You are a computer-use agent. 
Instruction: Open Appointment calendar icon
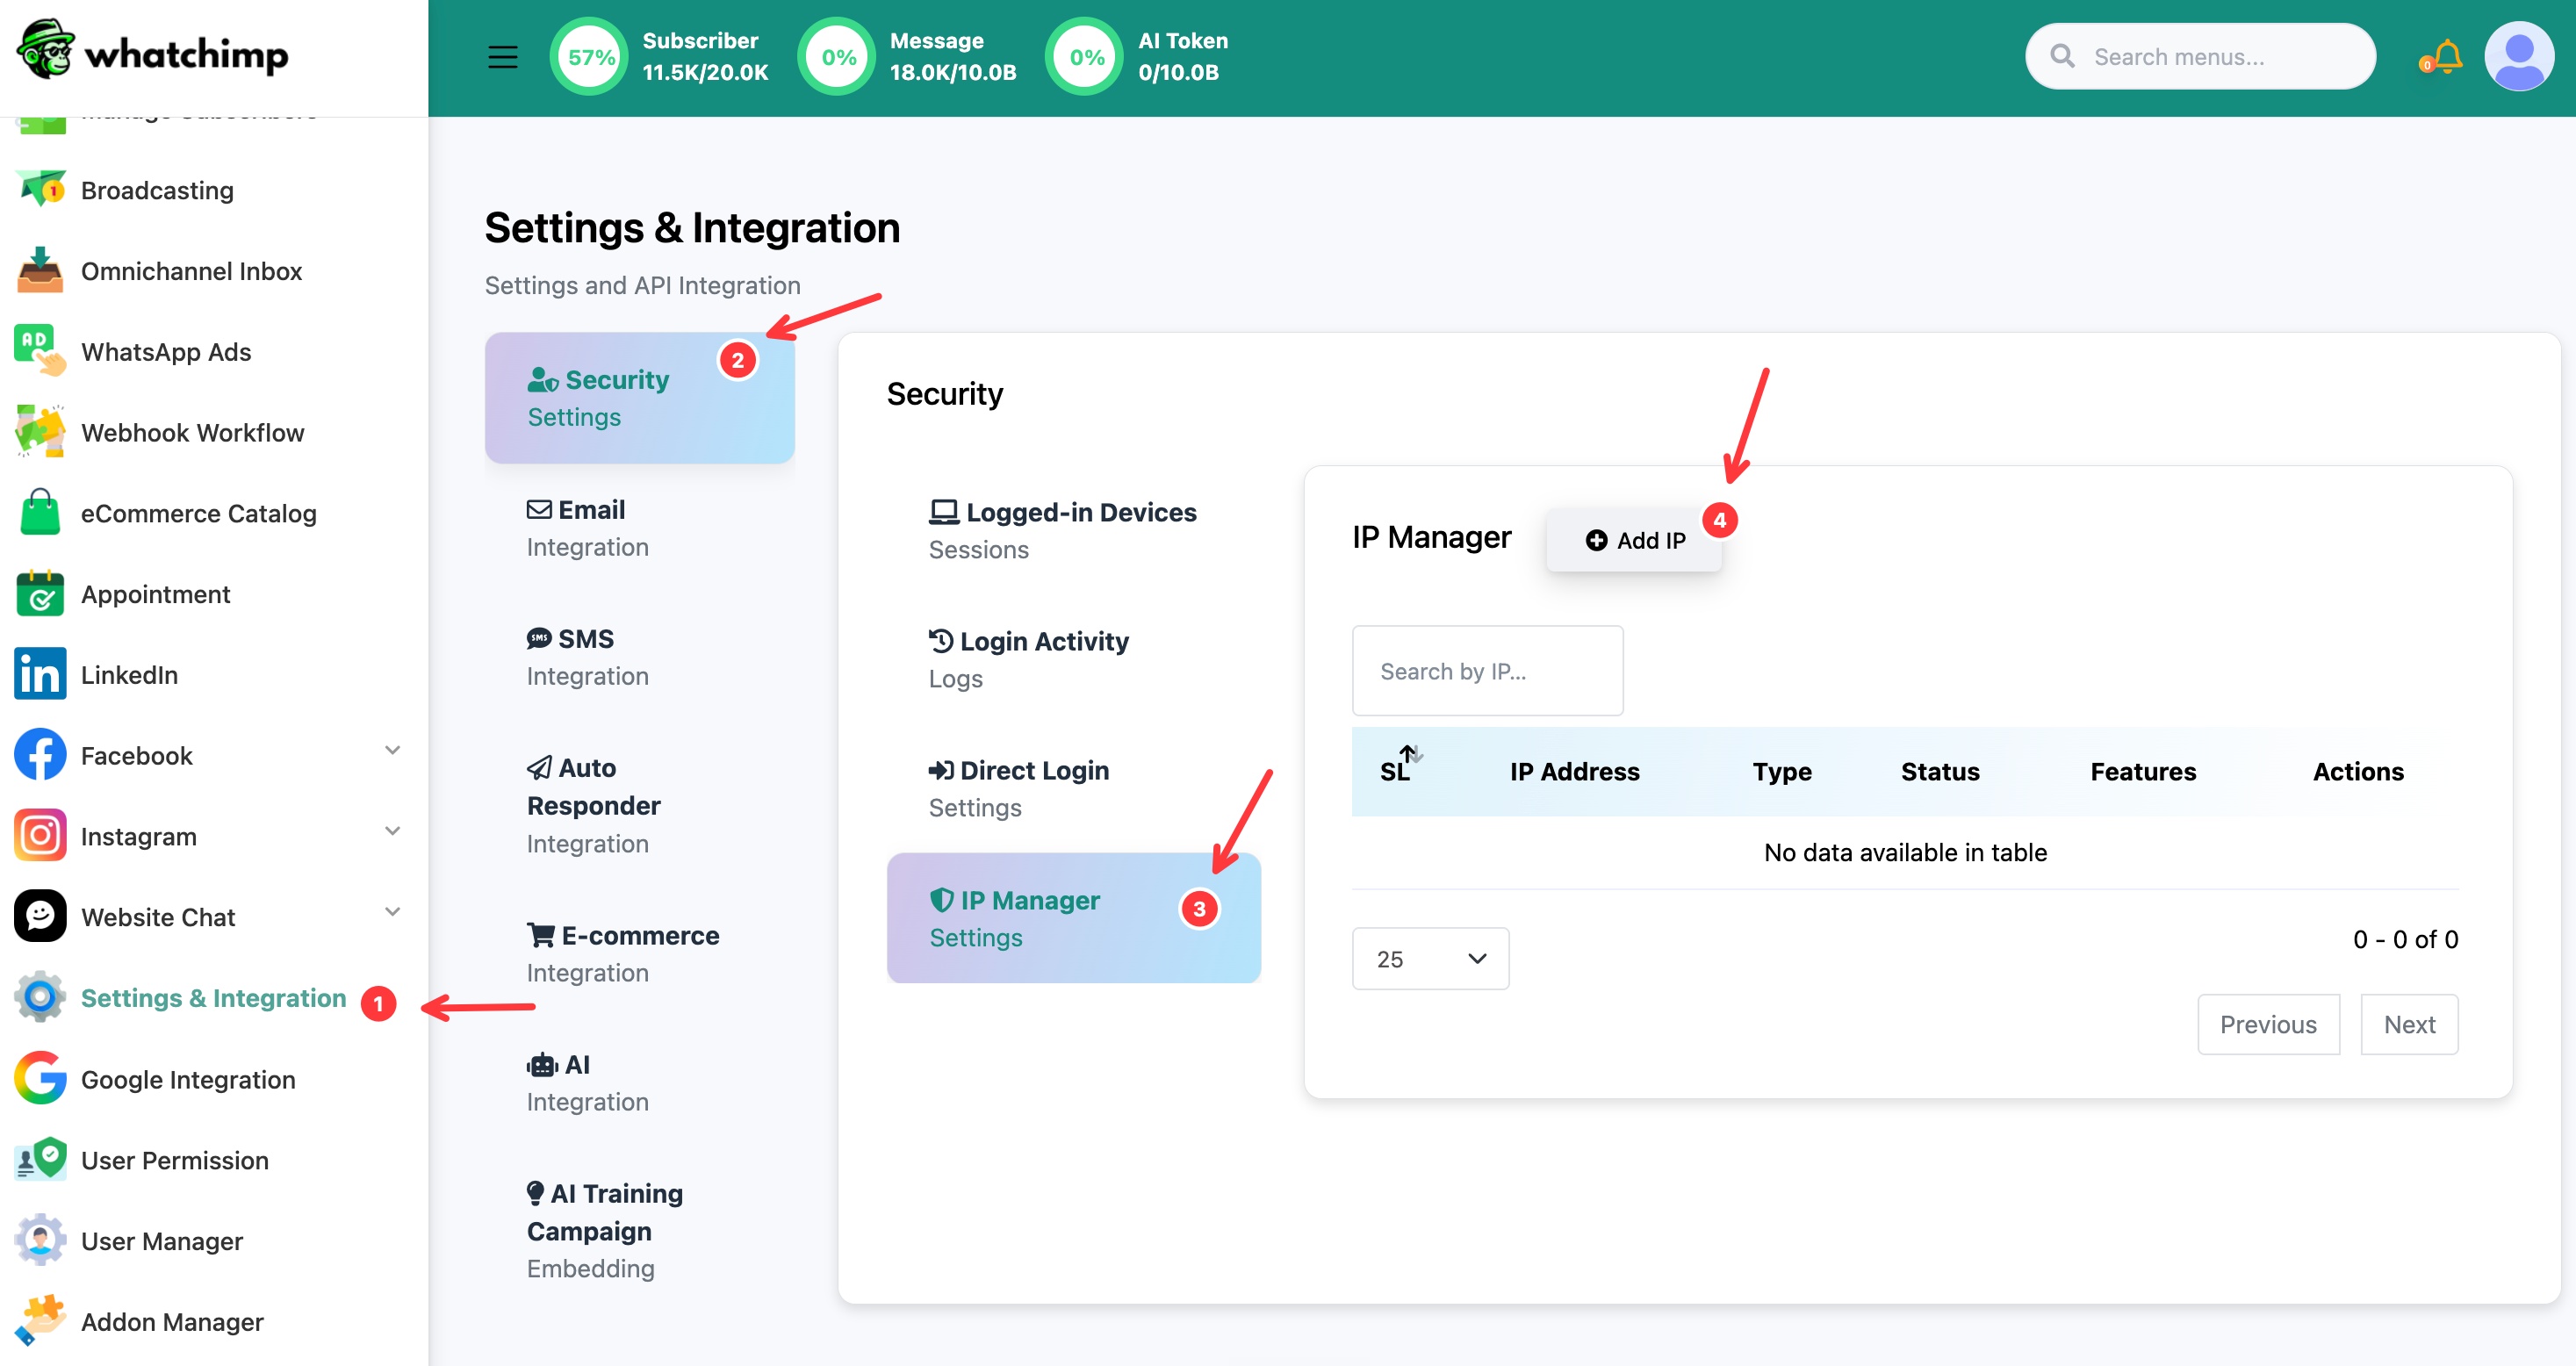(x=40, y=594)
